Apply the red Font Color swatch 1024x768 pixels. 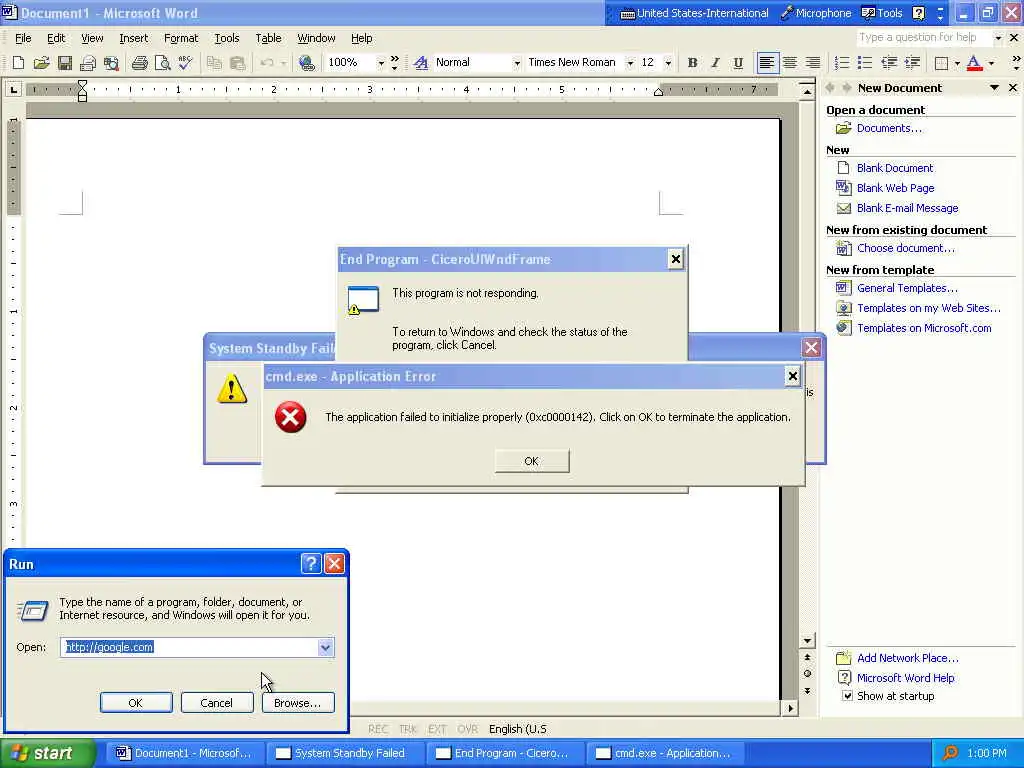pos(974,63)
